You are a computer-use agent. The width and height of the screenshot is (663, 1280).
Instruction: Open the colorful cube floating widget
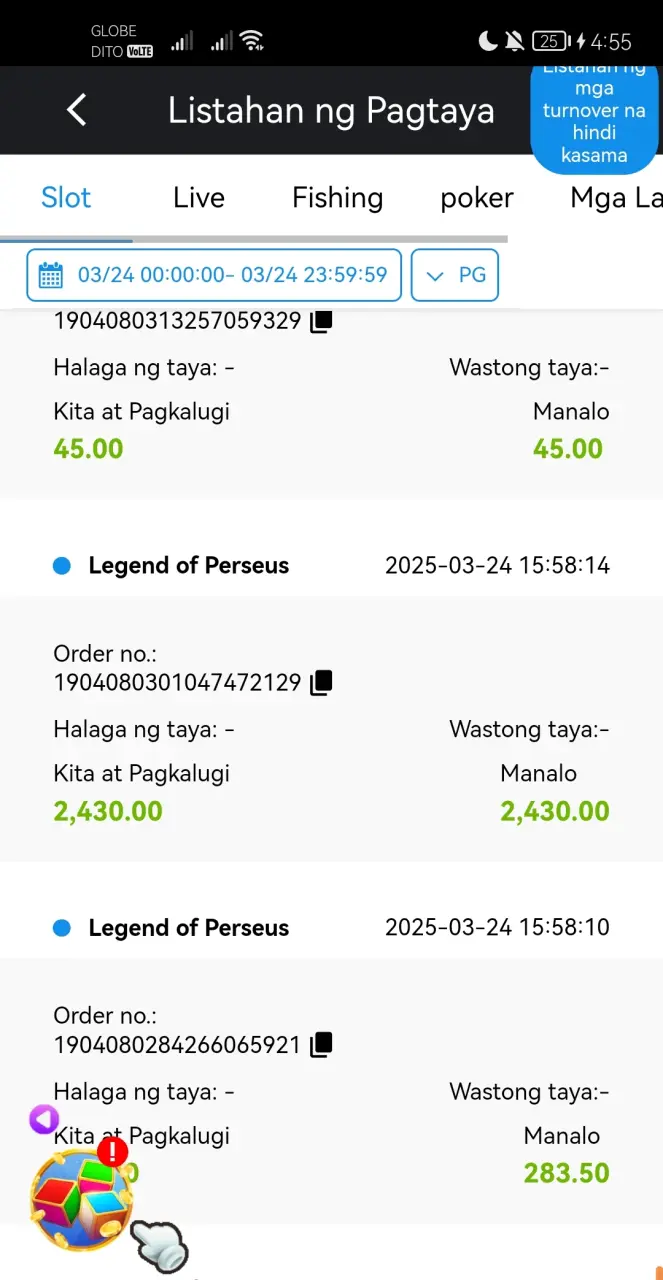[x=81, y=1200]
